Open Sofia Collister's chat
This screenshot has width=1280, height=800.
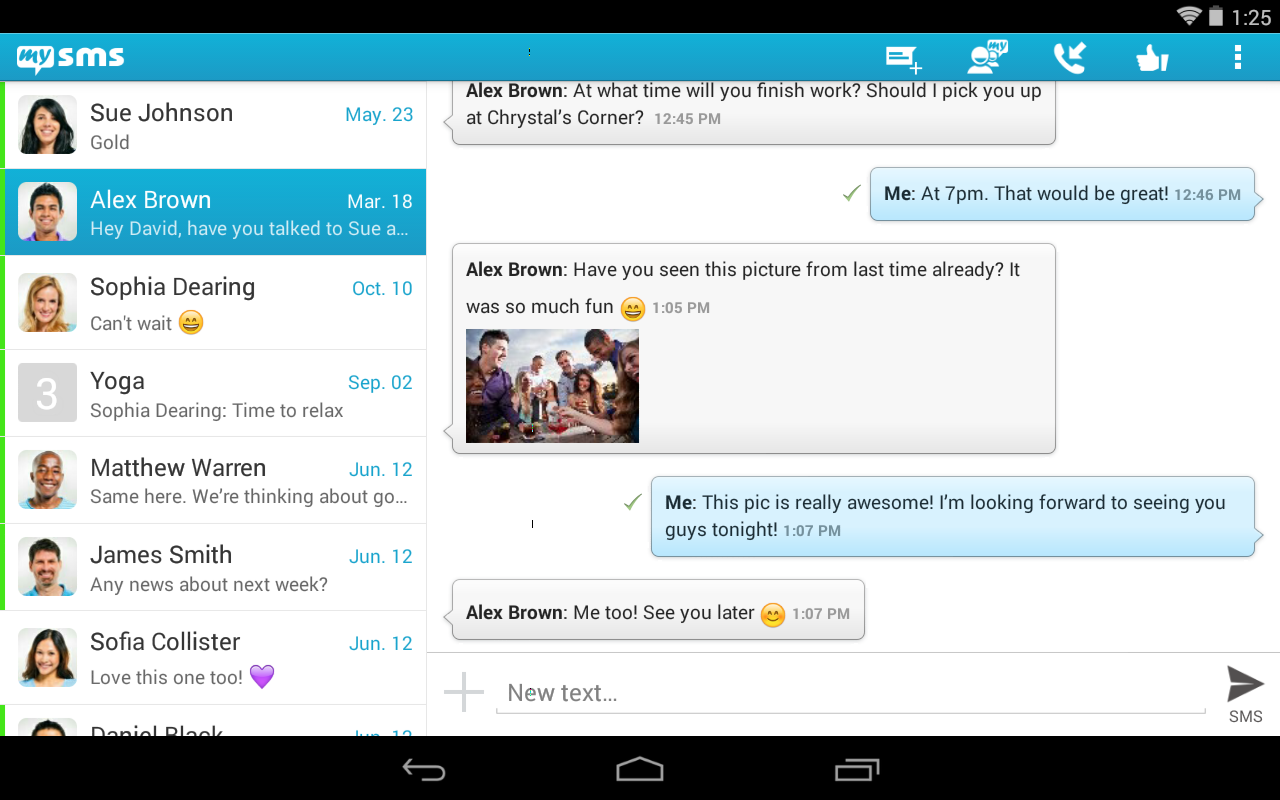215,656
